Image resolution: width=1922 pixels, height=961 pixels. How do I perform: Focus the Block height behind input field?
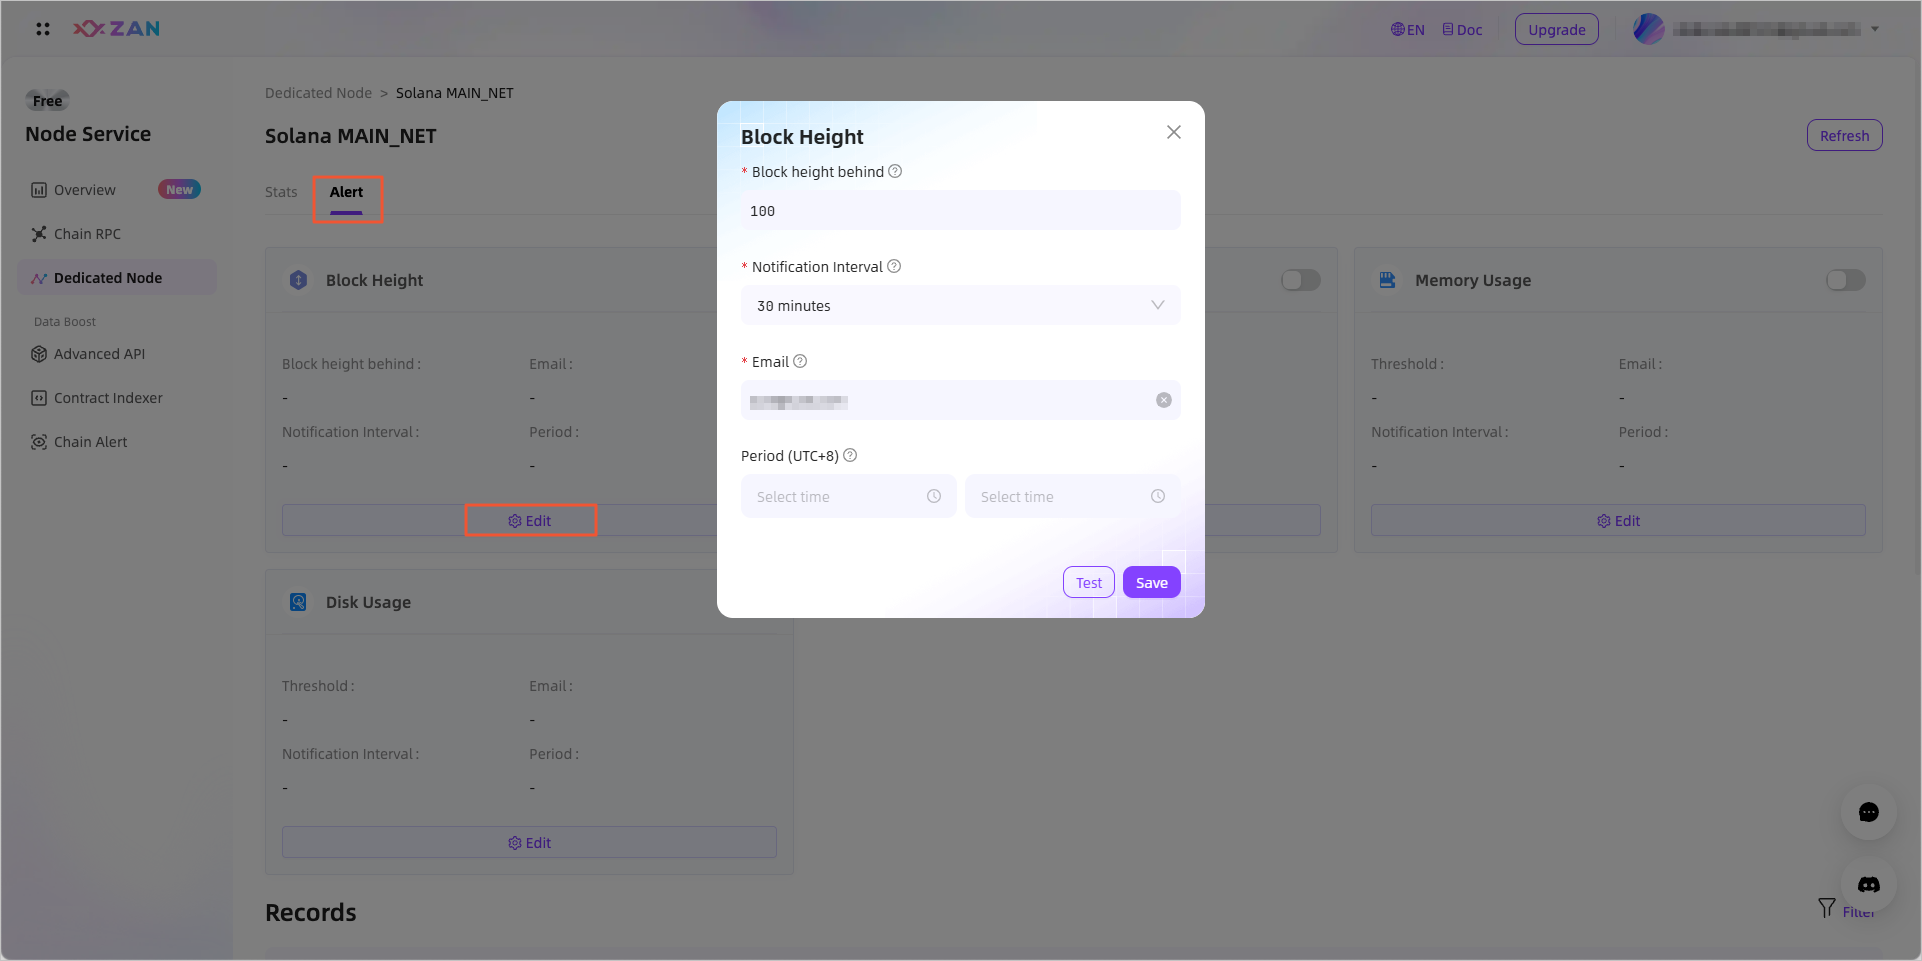tap(960, 211)
